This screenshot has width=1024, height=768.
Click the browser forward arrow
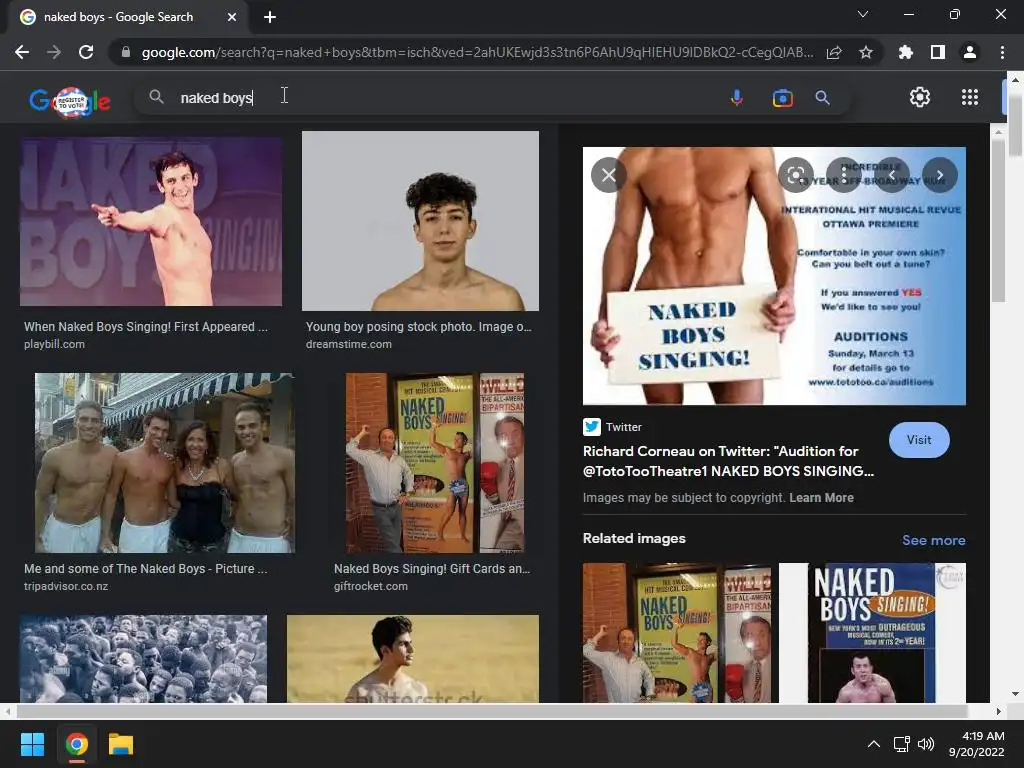point(54,52)
